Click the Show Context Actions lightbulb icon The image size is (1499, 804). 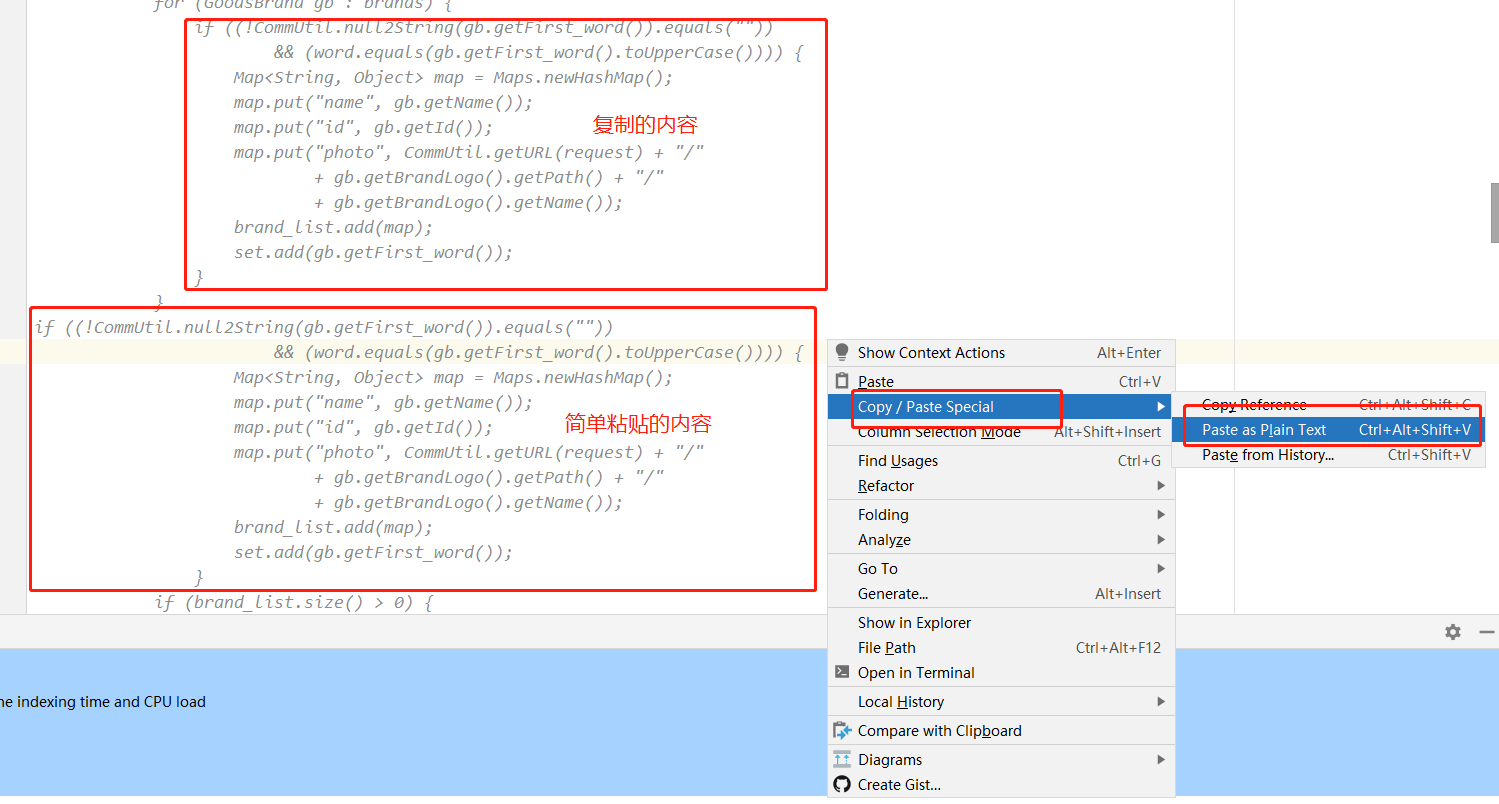[841, 352]
